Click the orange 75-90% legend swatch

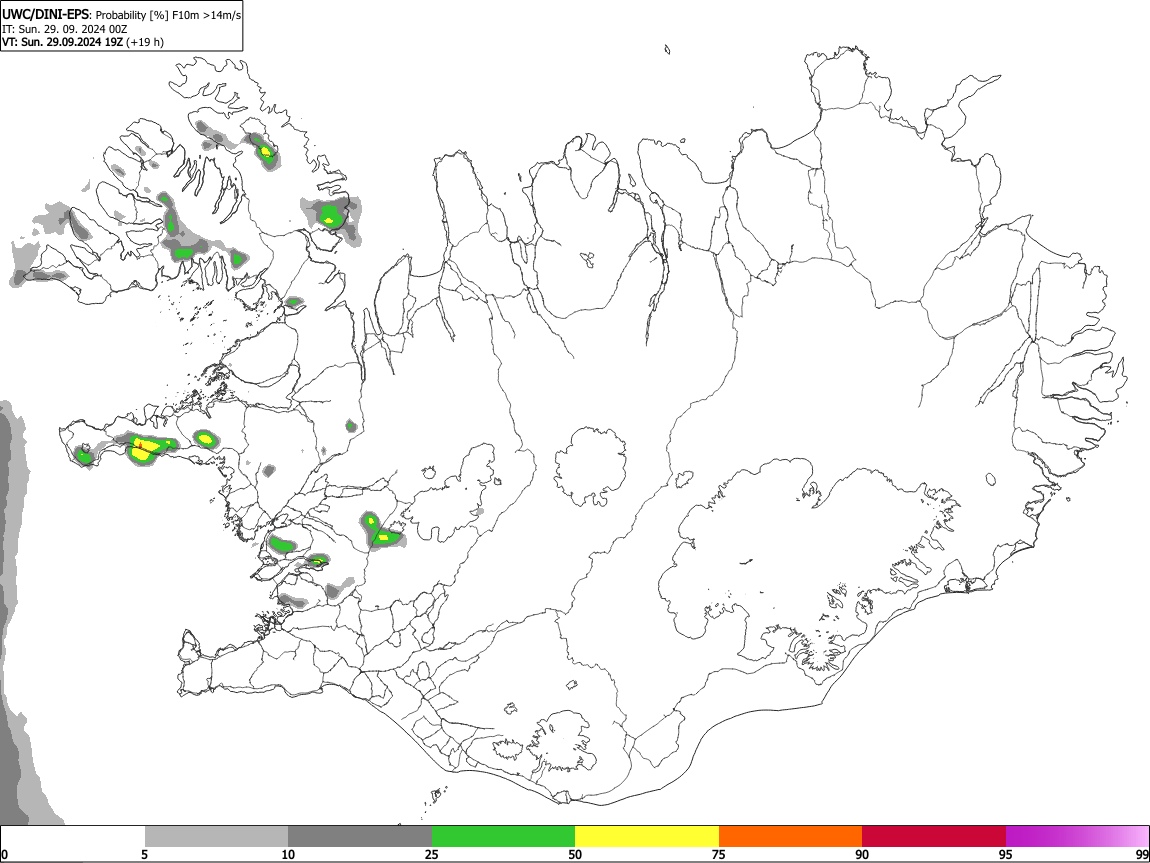(x=791, y=837)
